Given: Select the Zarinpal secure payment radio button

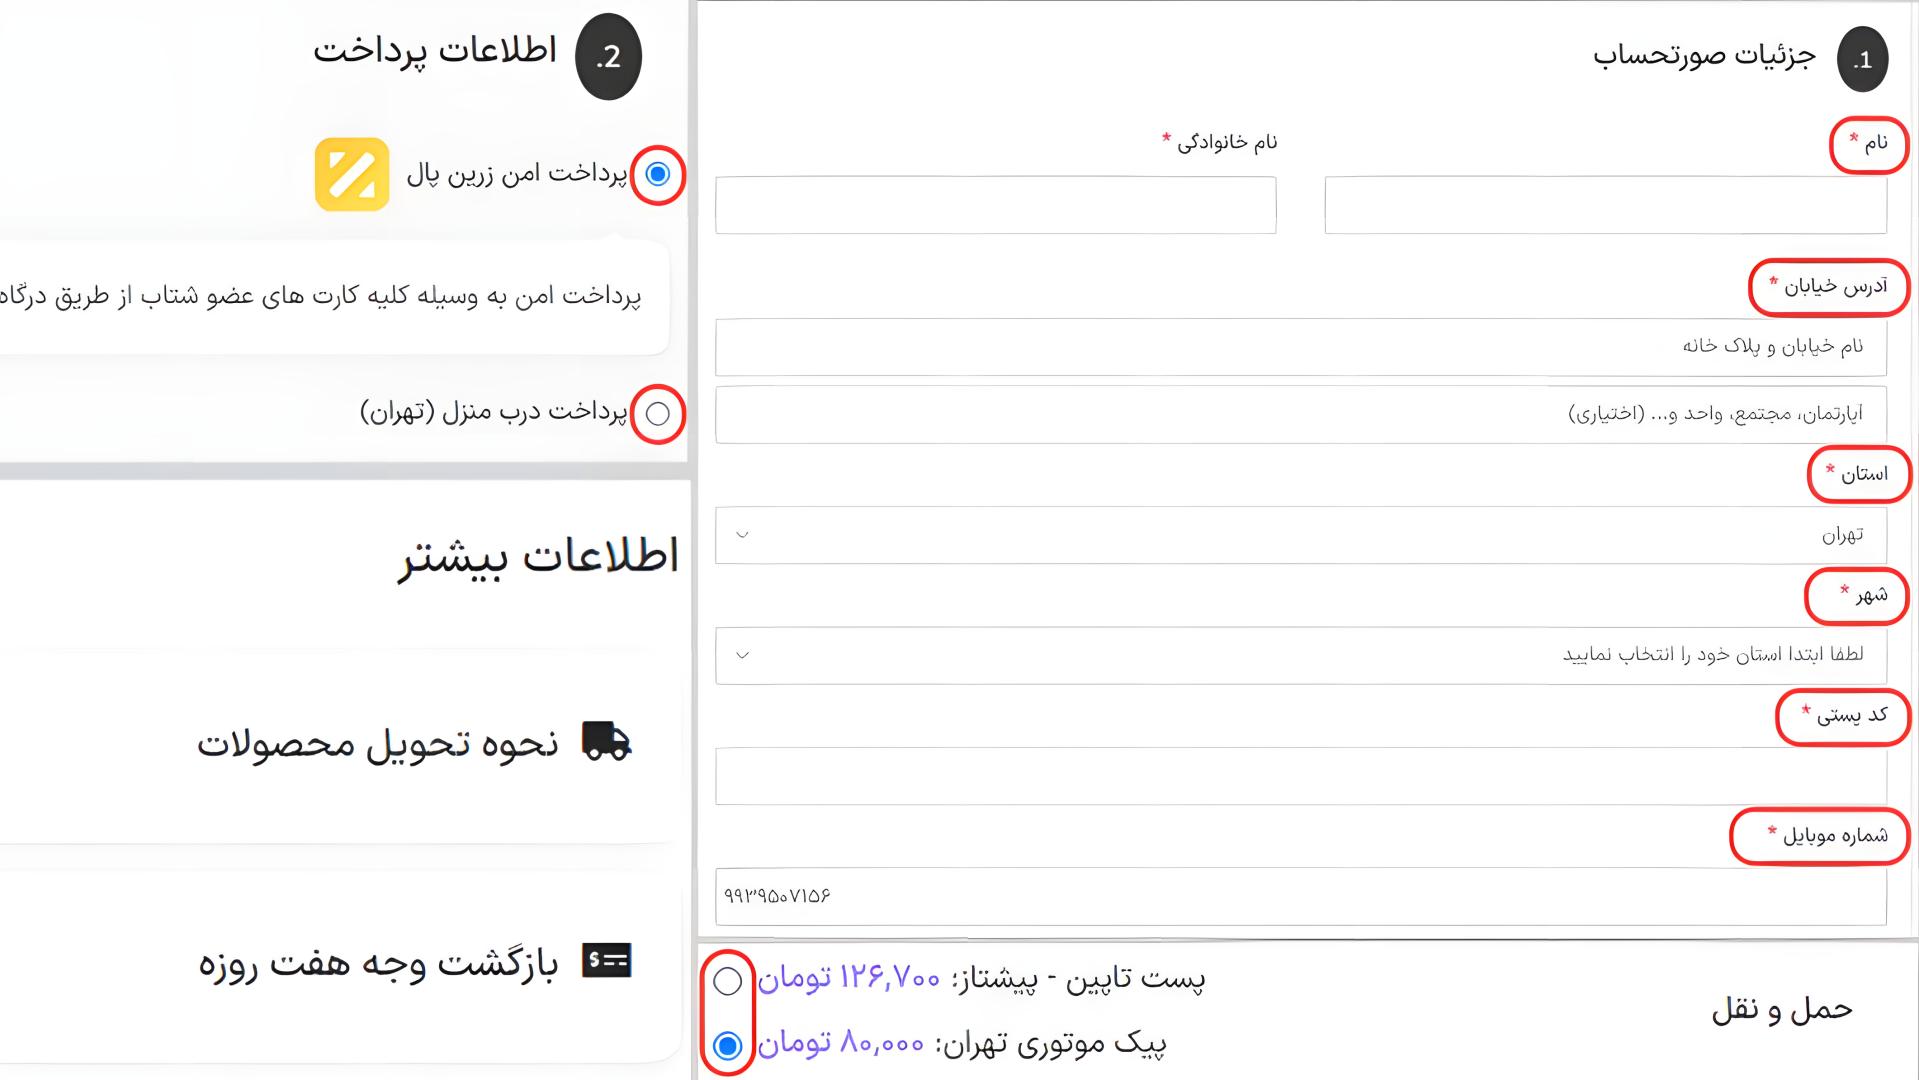Looking at the screenshot, I should point(657,174).
